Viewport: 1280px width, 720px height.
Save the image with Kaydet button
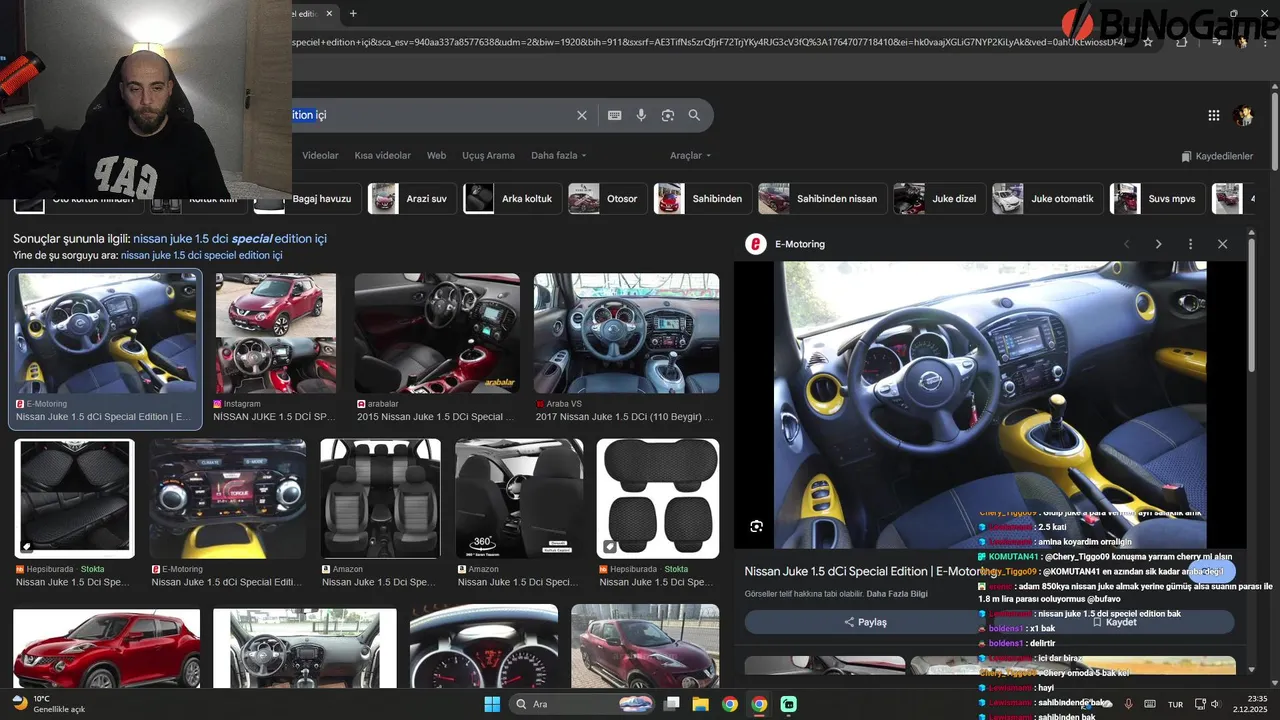pyautogui.click(x=1114, y=622)
